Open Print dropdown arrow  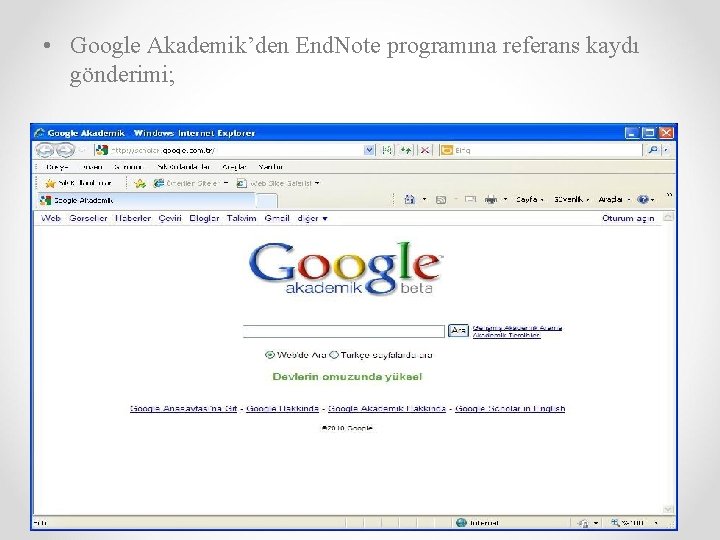point(506,199)
